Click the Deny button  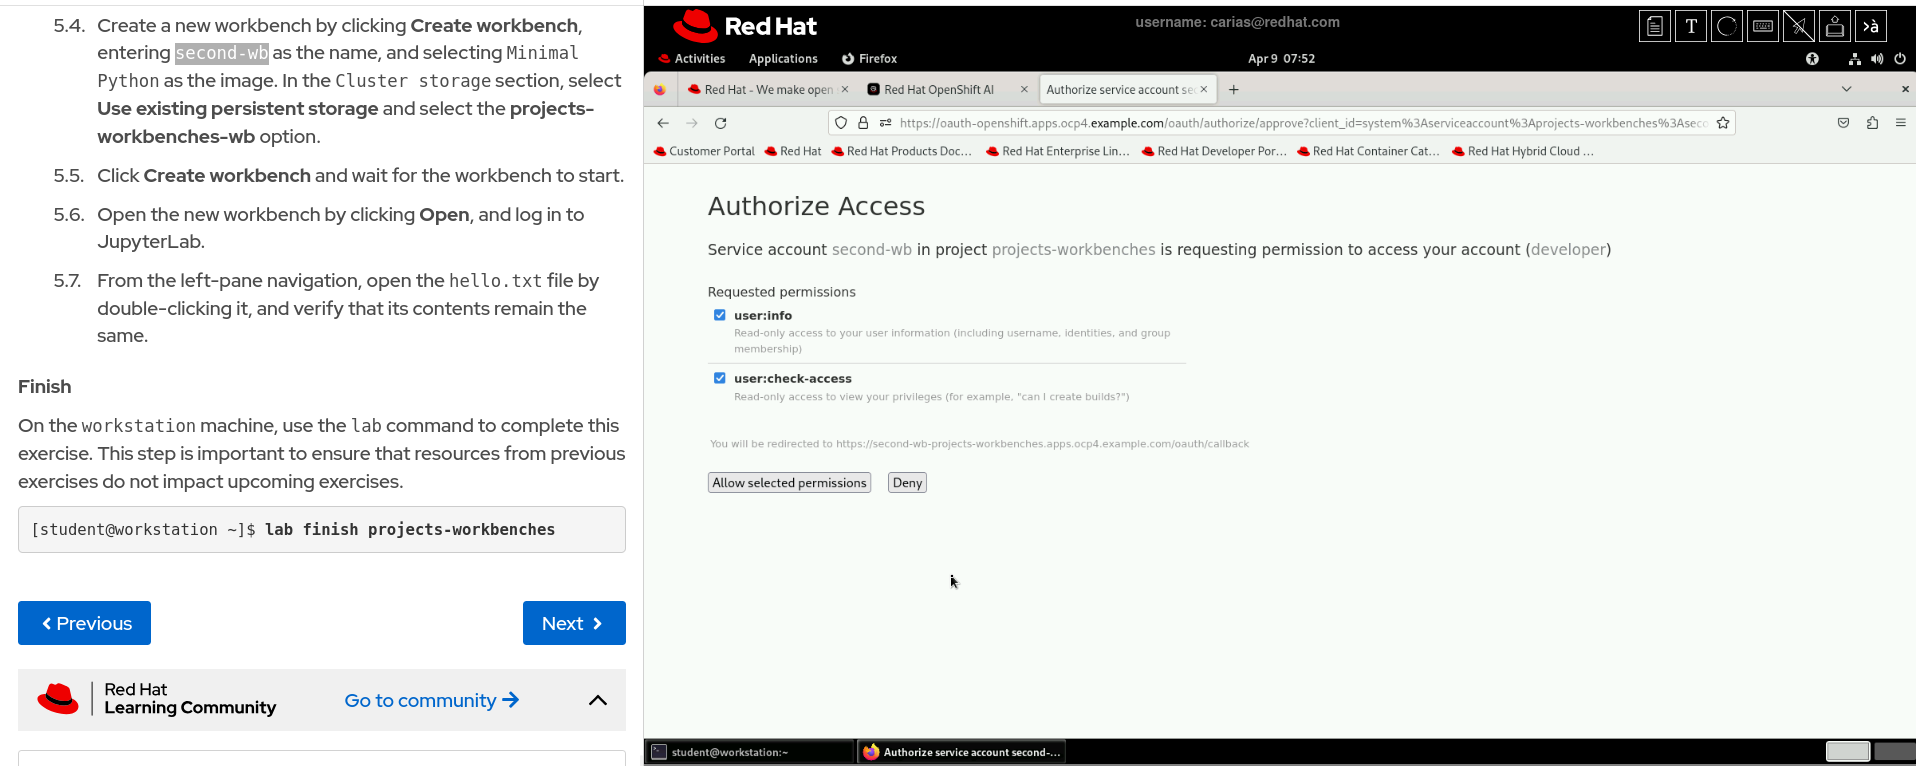coord(907,483)
